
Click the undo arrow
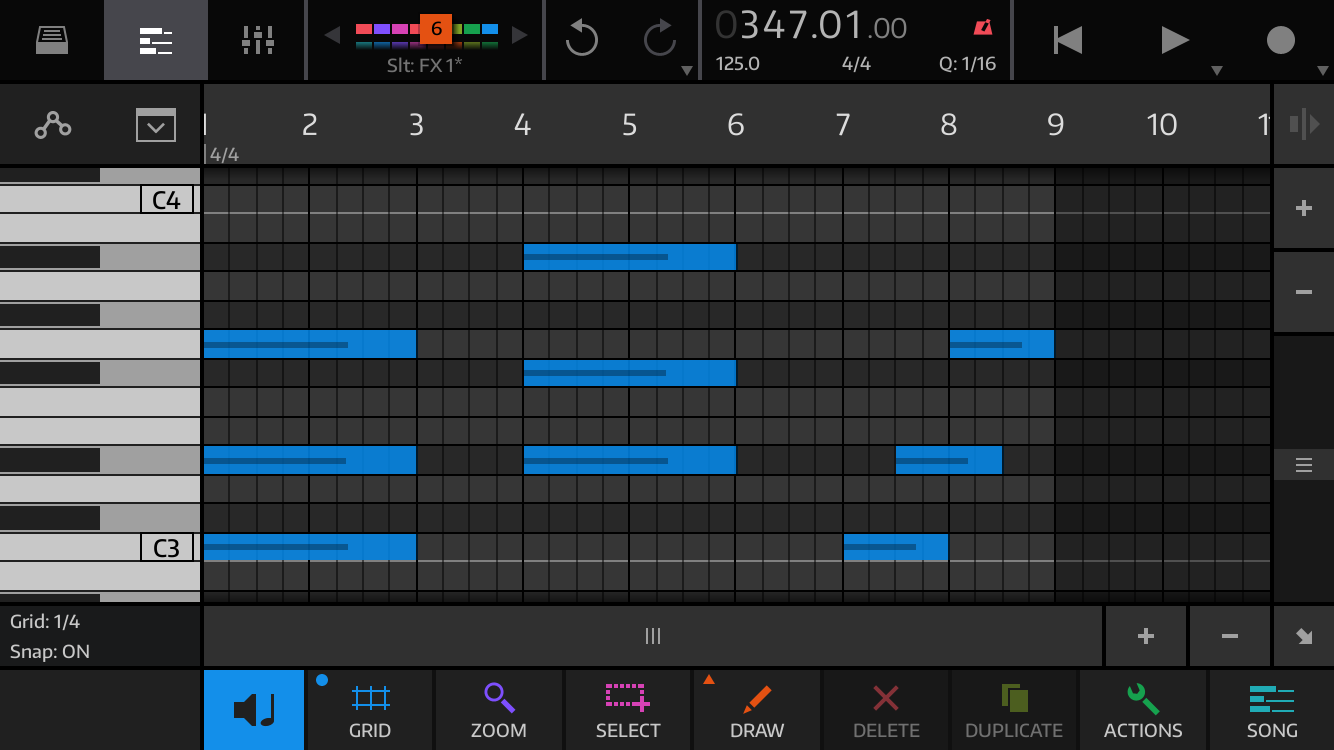click(x=581, y=40)
